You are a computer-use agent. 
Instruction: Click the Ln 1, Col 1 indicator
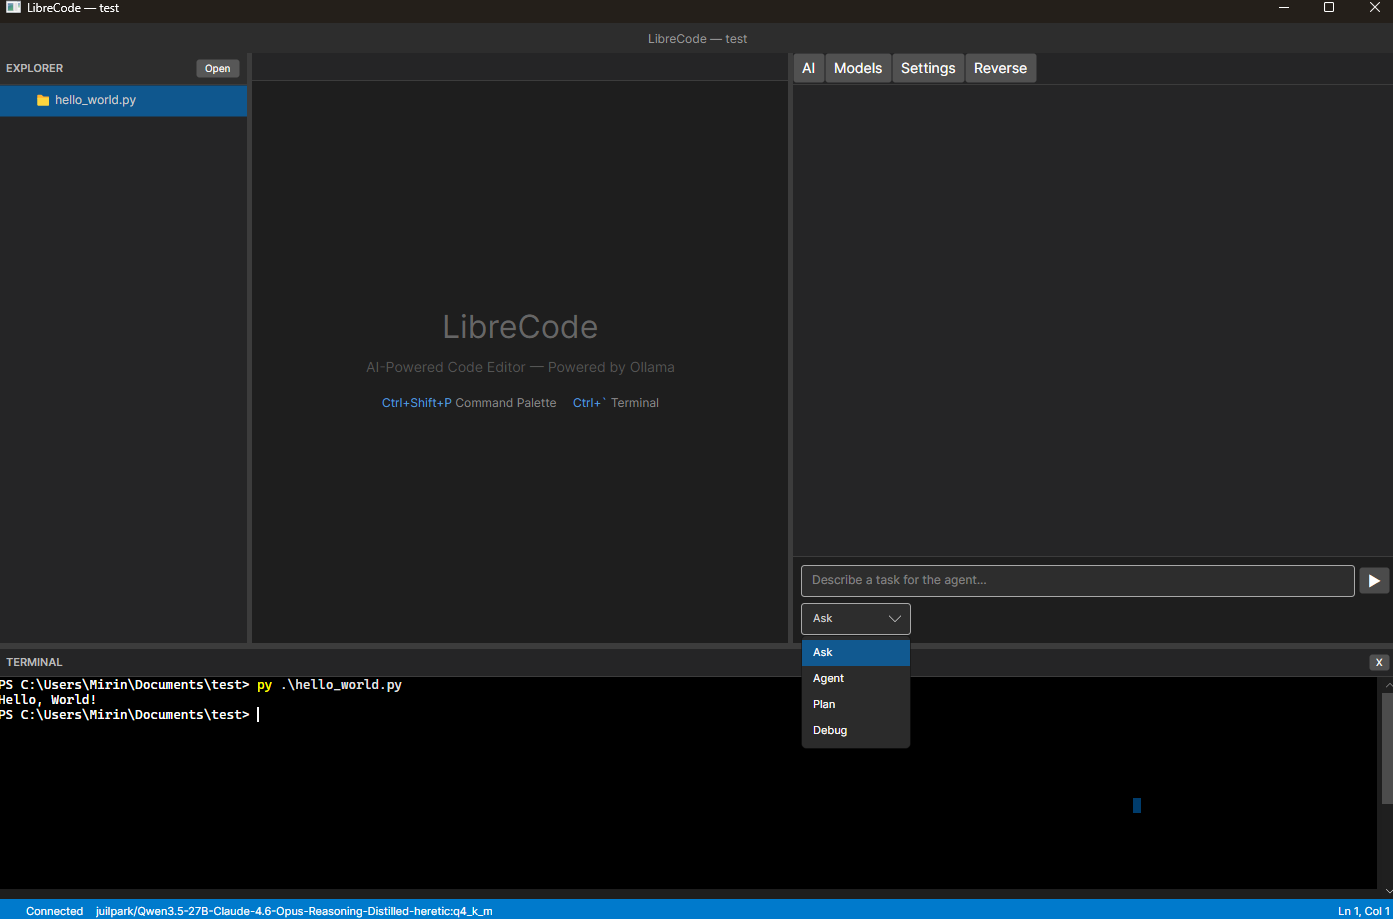(1363, 911)
